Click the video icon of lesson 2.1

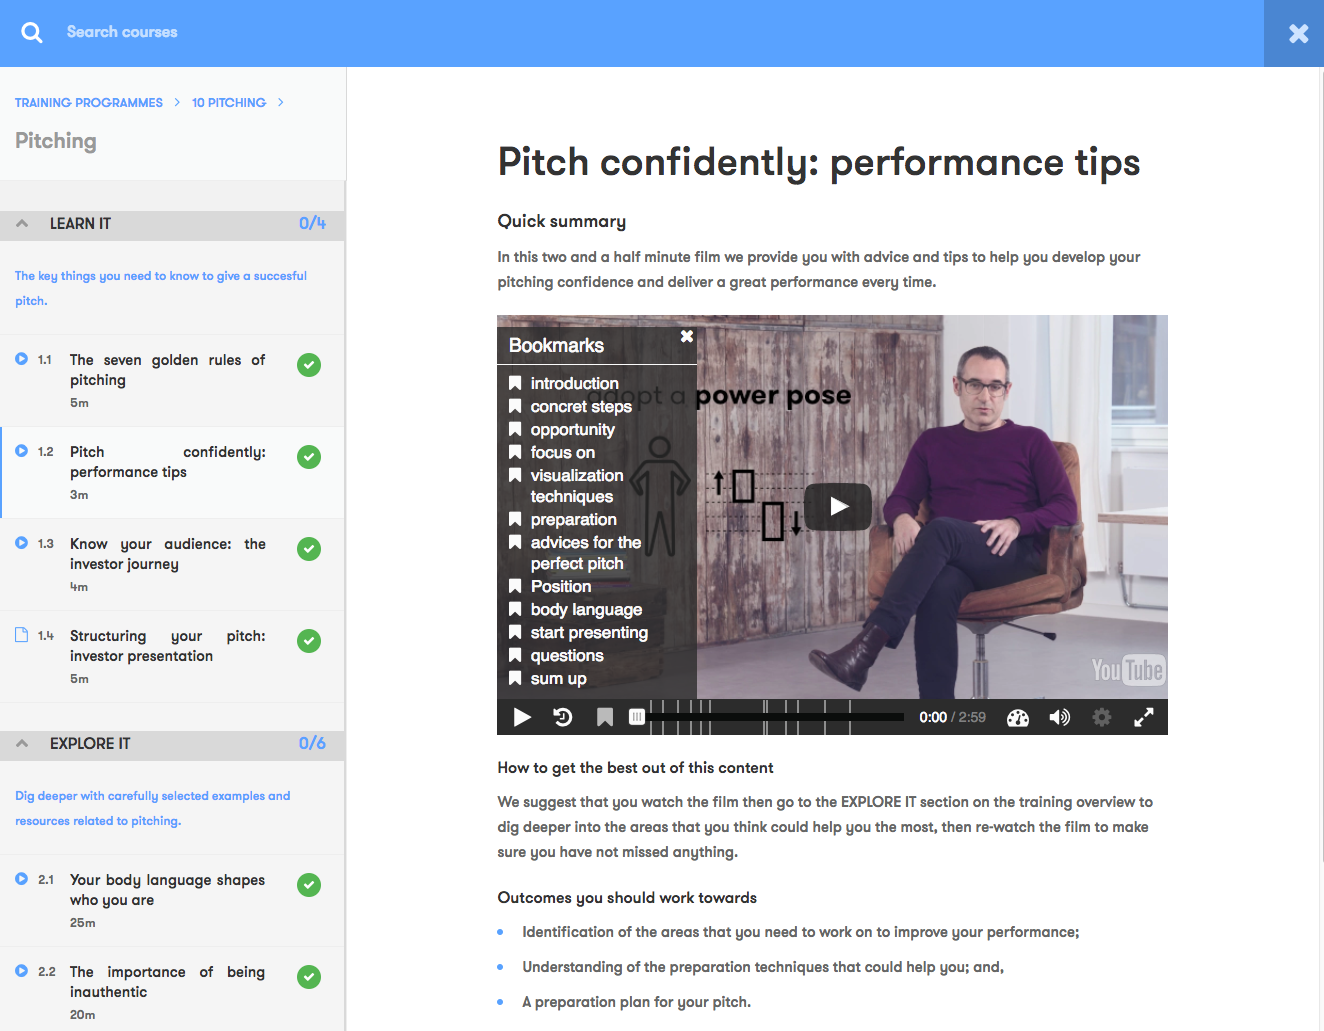[x=21, y=878]
